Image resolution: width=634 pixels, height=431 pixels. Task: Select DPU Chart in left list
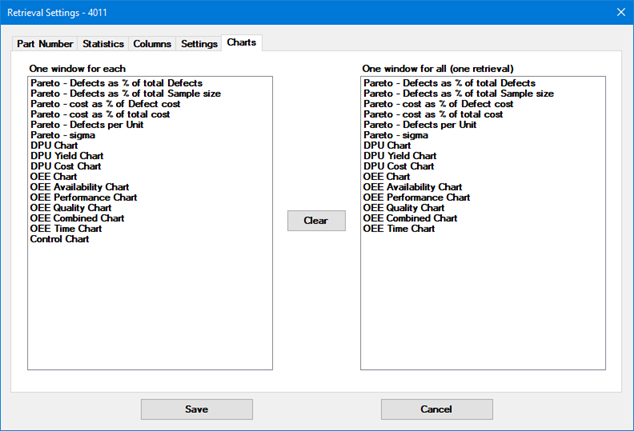[x=55, y=145]
